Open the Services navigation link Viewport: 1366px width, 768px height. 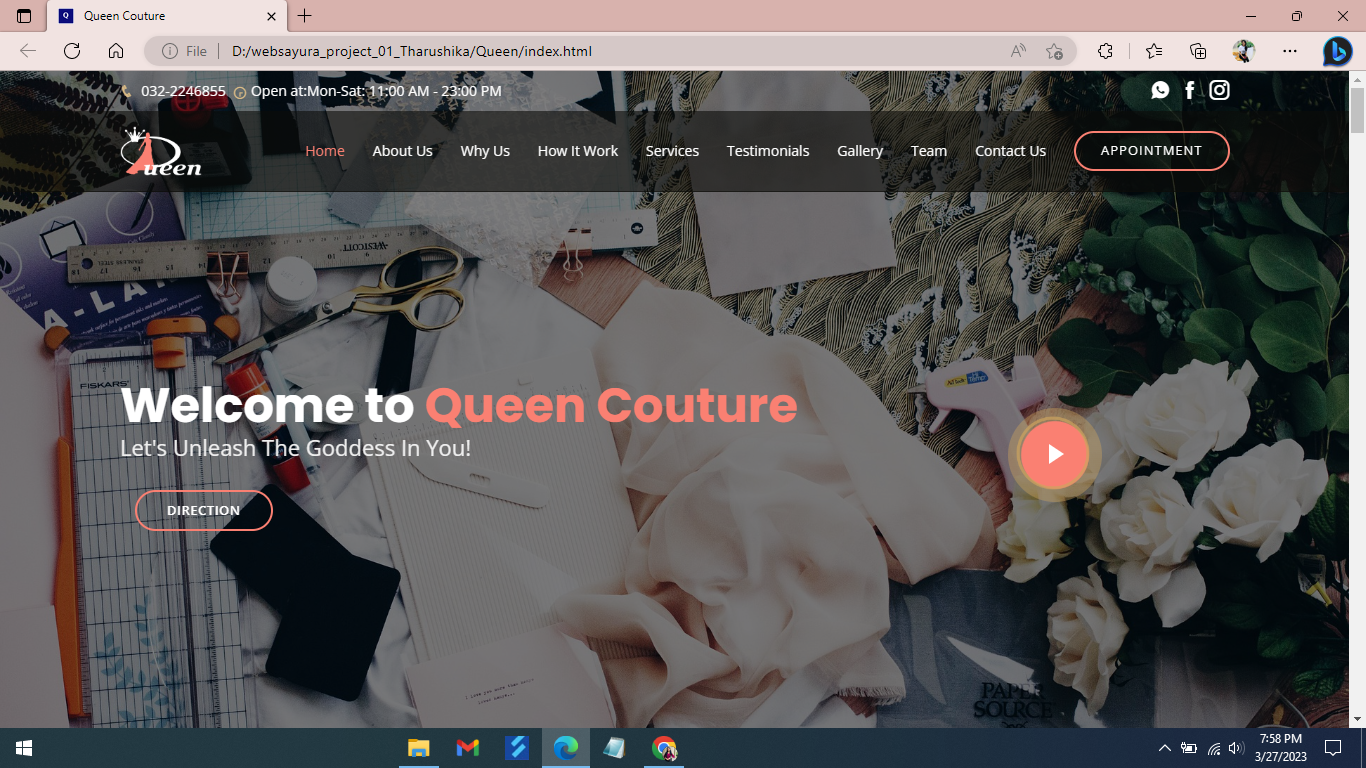click(672, 151)
